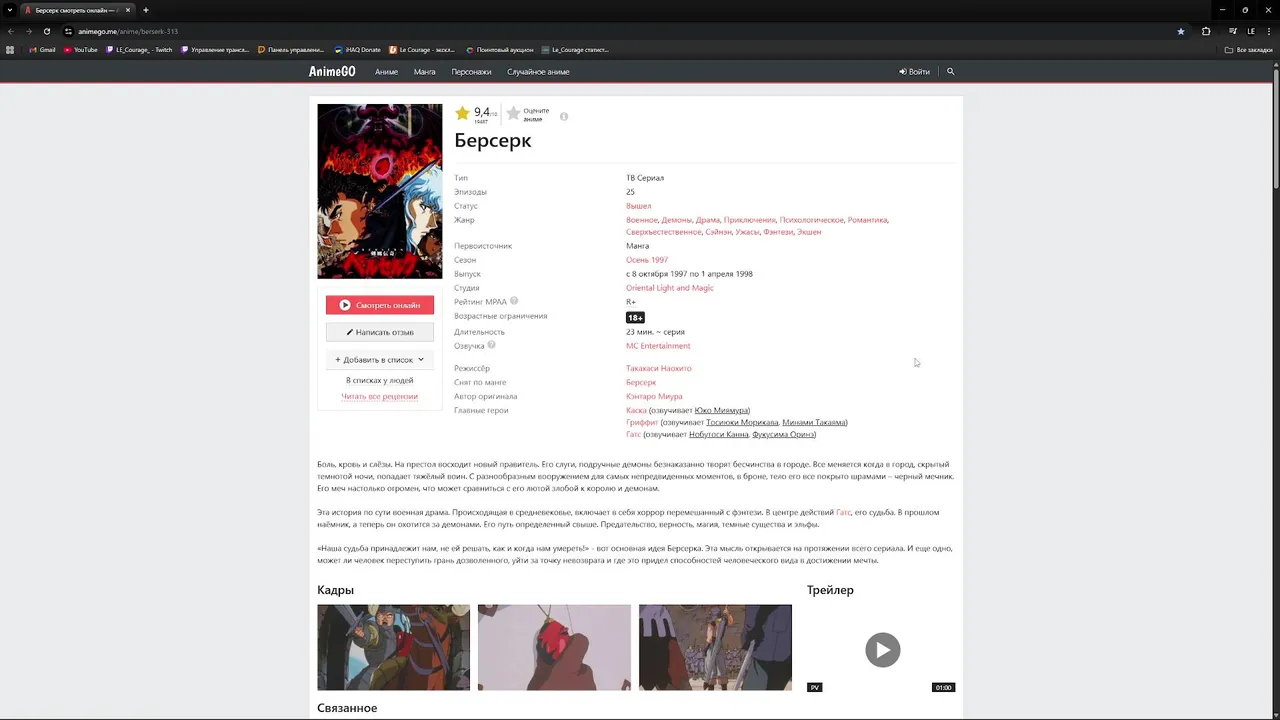Open the 'Все закладки' bookmarks folder

[1249, 49]
